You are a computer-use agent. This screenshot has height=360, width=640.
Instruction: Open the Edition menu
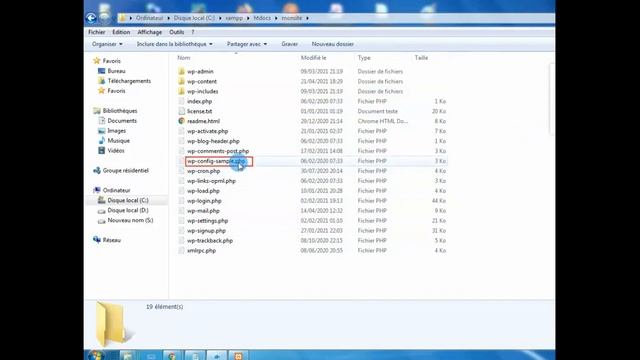121,32
